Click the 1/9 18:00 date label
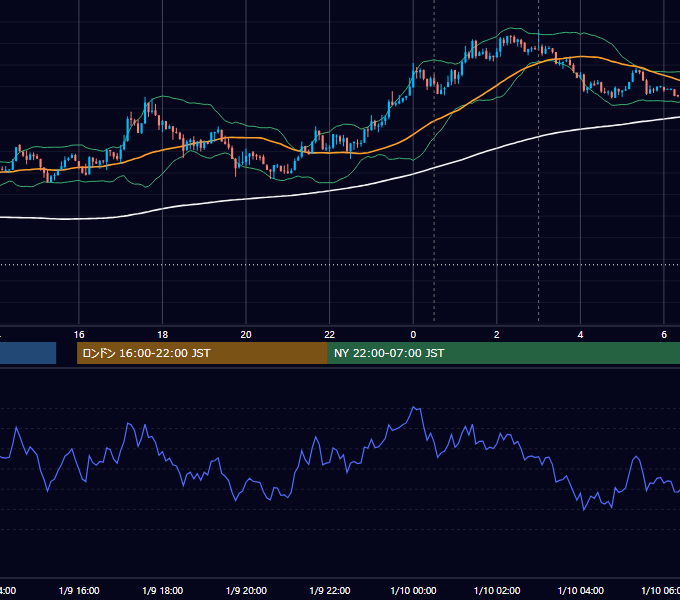The height and width of the screenshot is (600, 680). tap(163, 590)
